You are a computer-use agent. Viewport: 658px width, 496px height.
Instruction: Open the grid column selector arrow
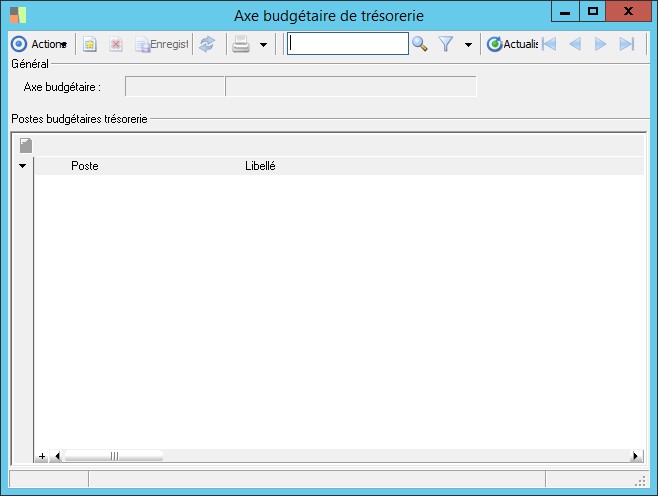[23, 166]
